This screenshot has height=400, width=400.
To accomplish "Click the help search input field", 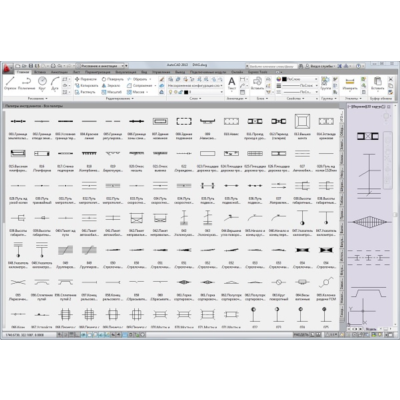I will pos(271,66).
